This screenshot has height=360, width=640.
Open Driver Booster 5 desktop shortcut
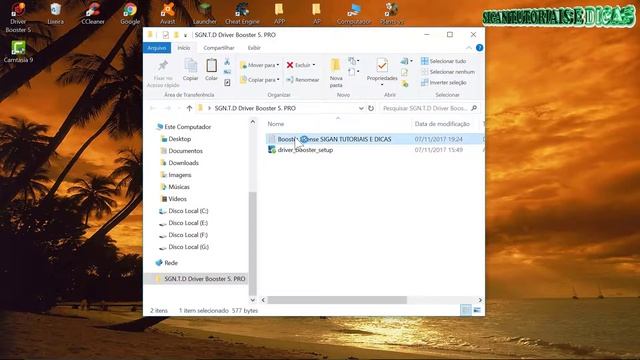pos(18,17)
